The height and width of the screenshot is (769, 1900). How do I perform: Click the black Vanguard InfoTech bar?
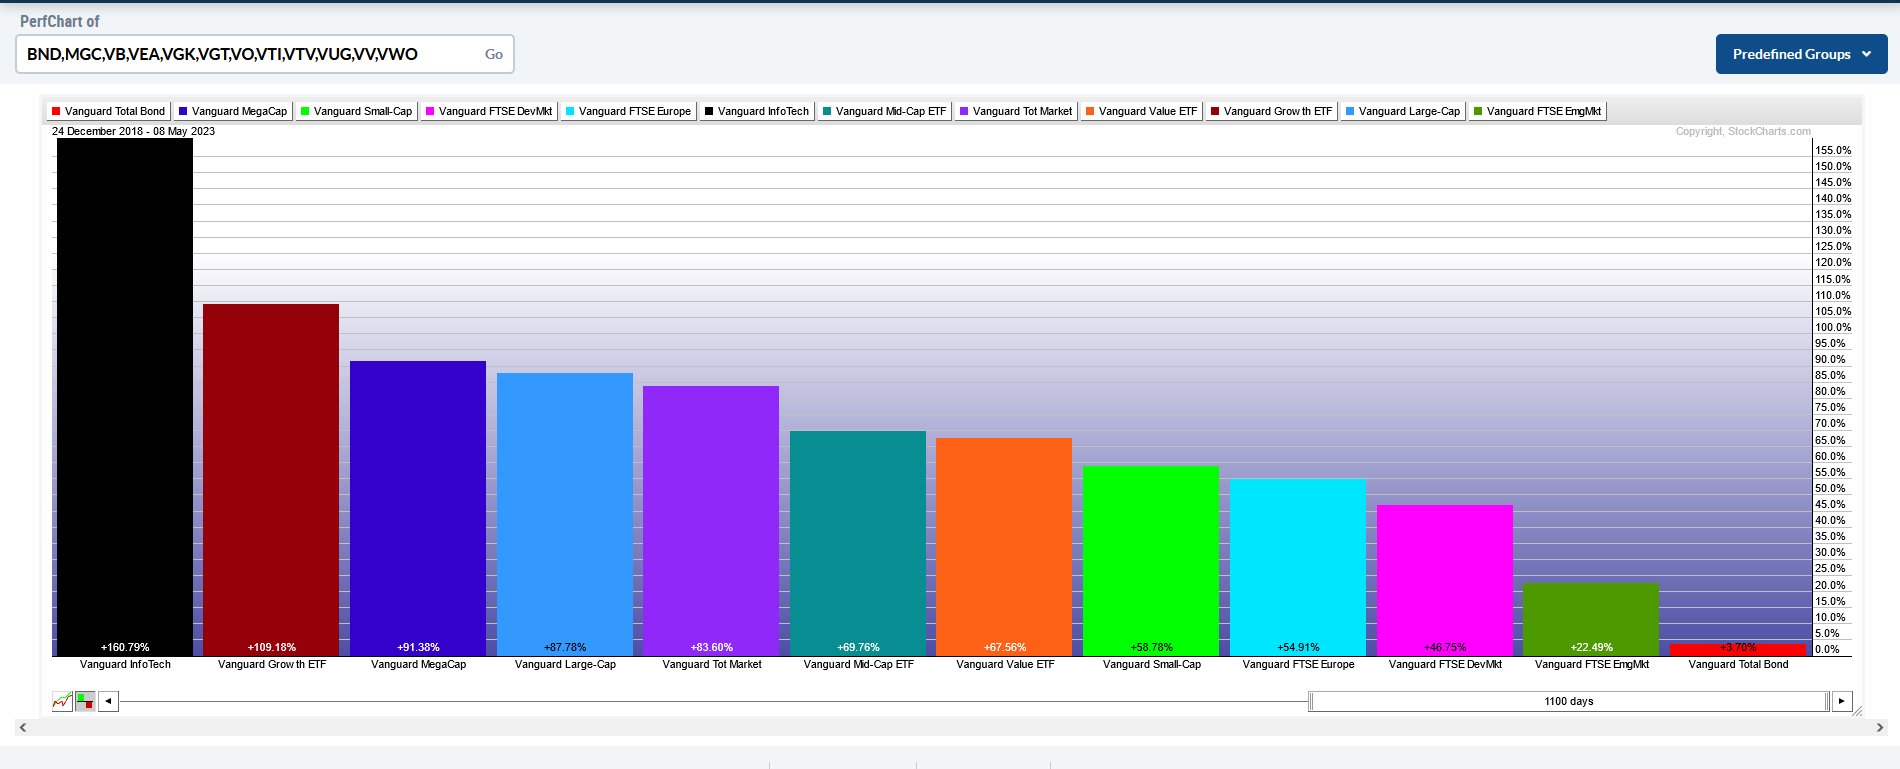tap(125, 397)
